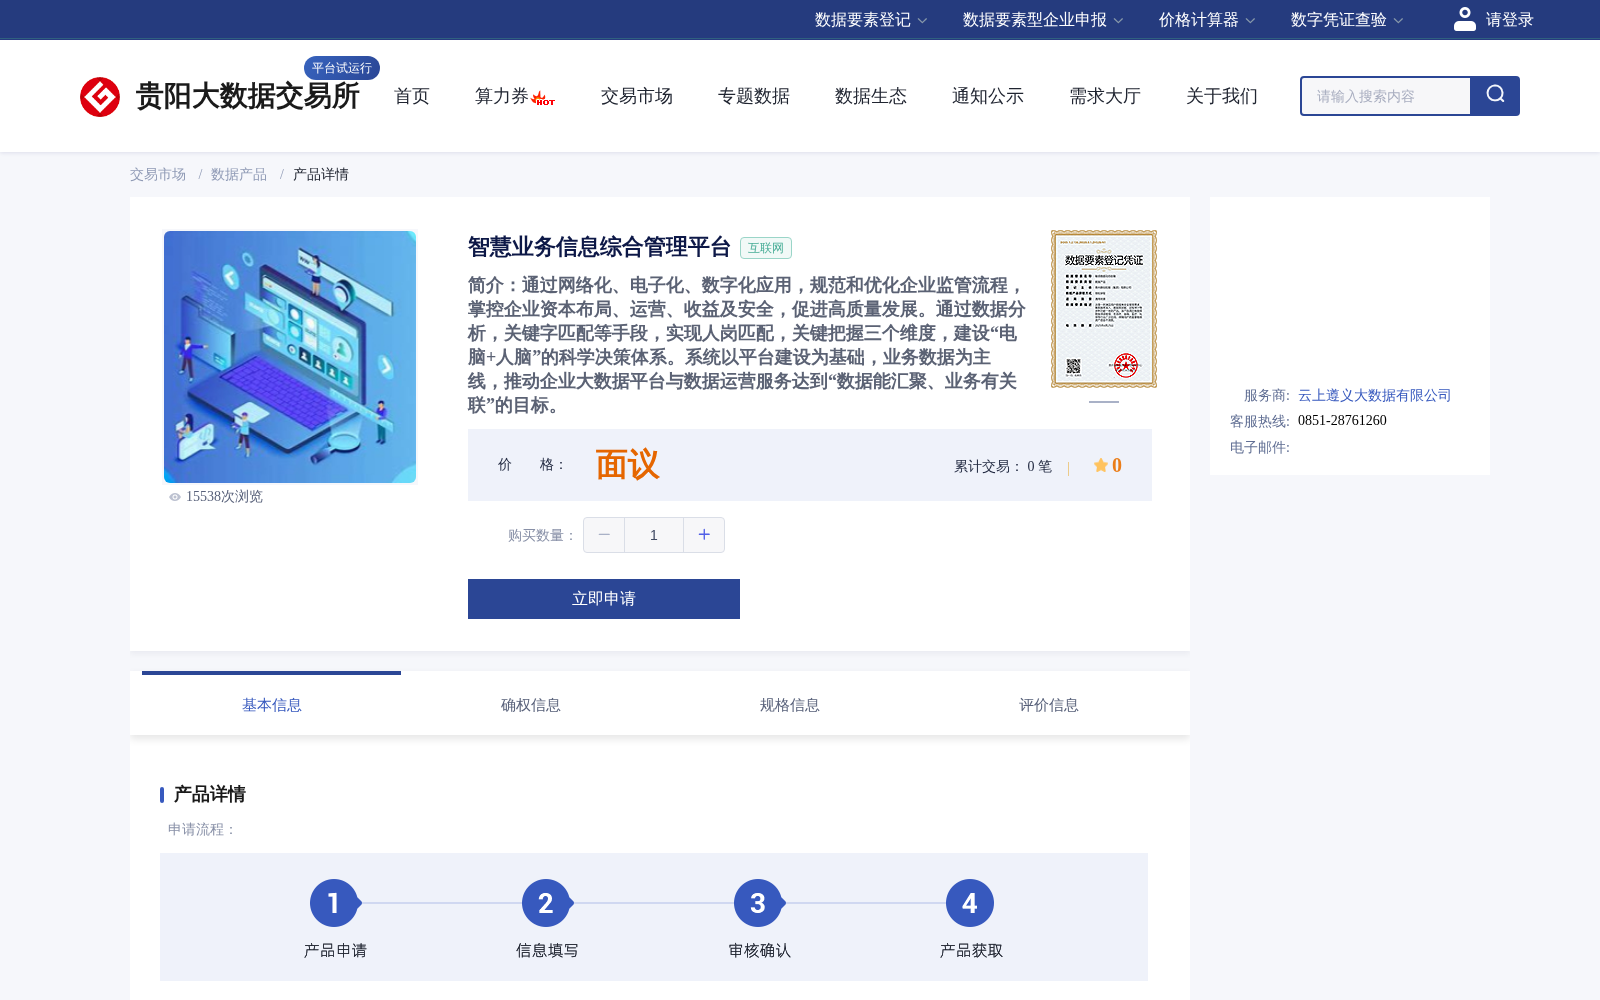
Task: Click the 立即申请 button
Action: (604, 599)
